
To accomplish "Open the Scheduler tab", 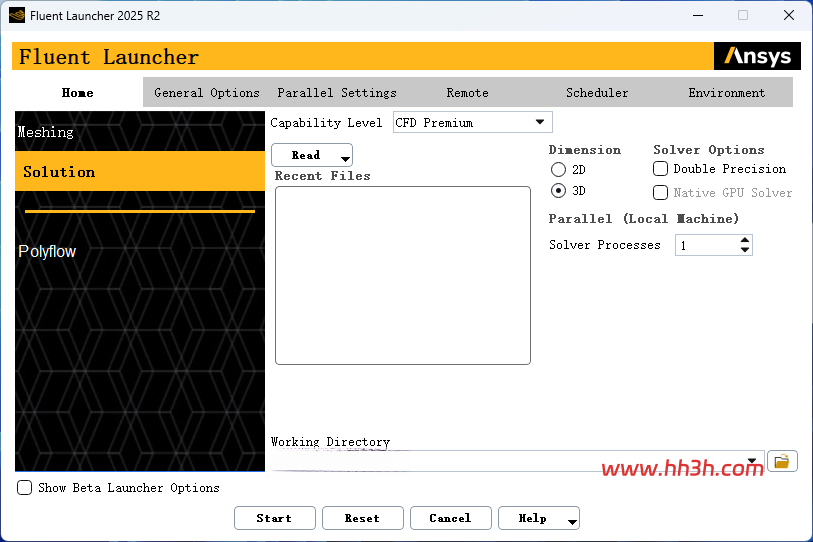I will 597,92.
